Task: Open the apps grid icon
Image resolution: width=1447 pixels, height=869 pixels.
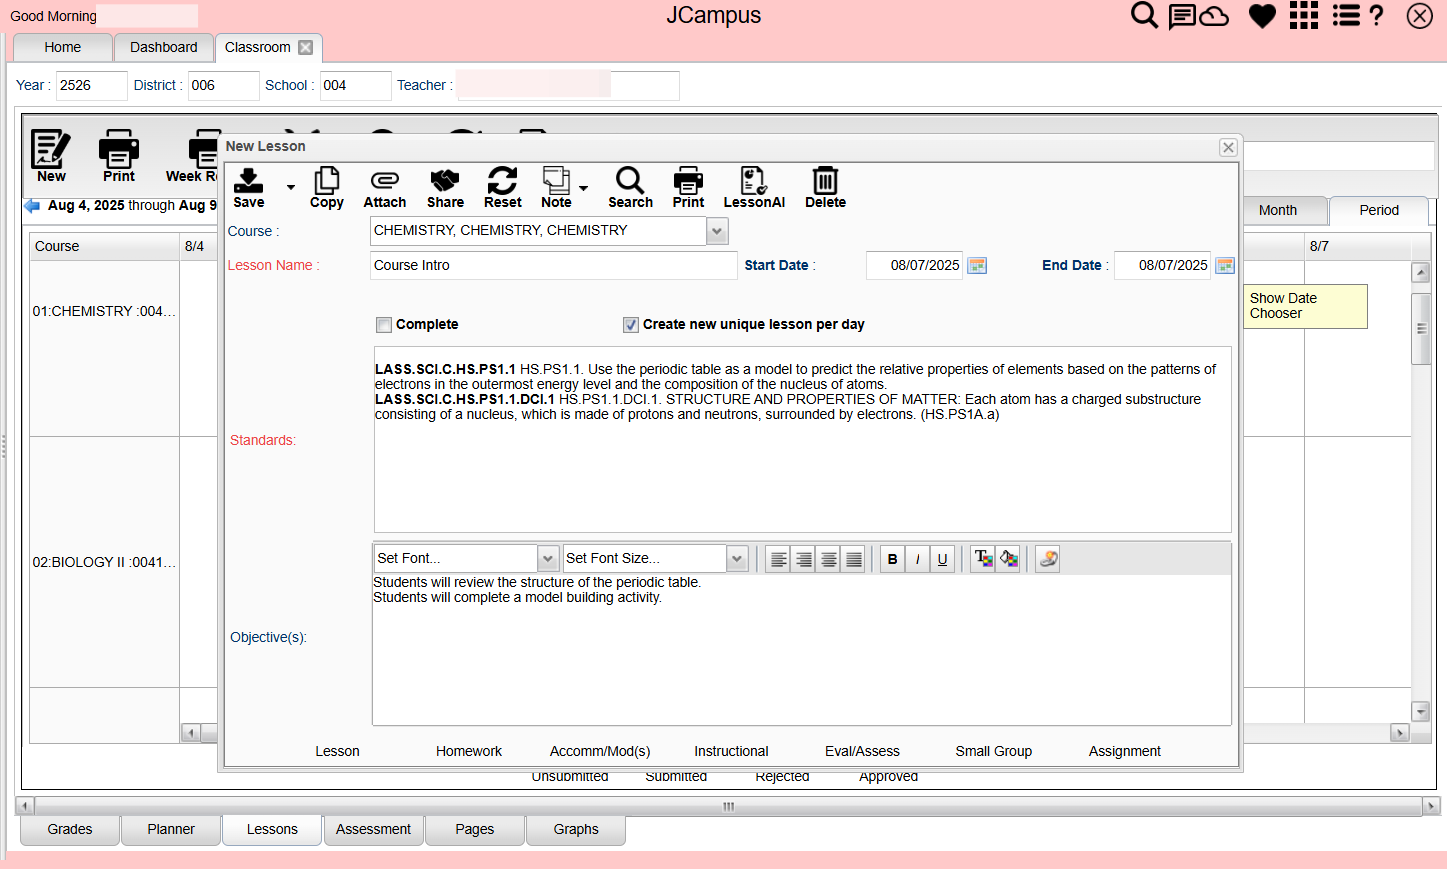Action: pyautogui.click(x=1304, y=15)
